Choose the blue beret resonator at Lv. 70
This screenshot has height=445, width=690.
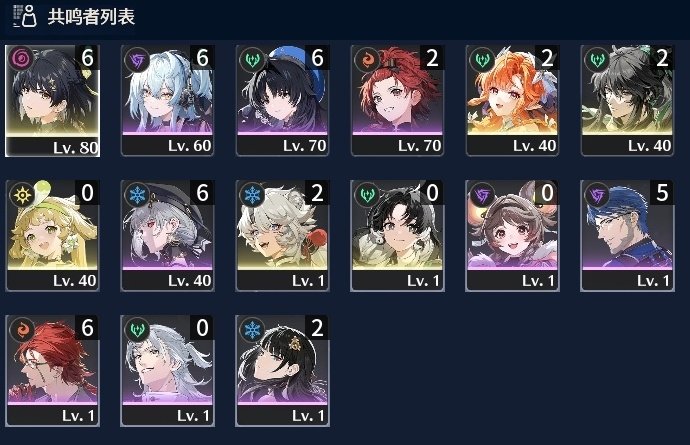[x=282, y=100]
